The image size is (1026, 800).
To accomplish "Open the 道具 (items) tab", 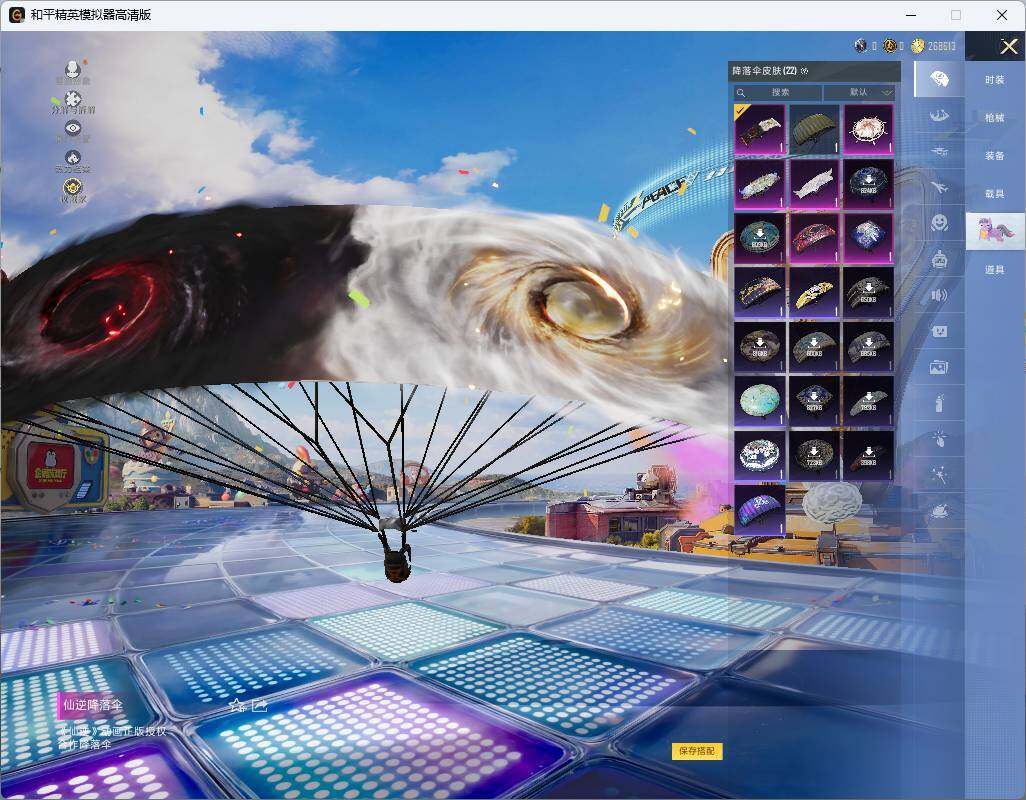I will [x=995, y=270].
